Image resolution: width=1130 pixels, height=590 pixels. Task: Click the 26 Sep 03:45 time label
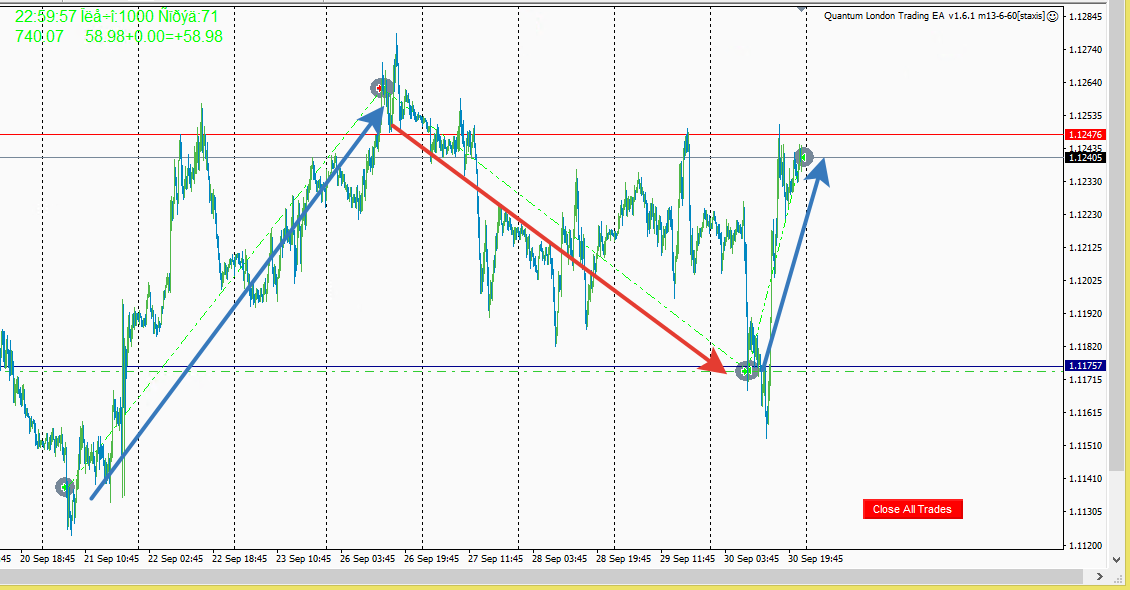click(368, 559)
